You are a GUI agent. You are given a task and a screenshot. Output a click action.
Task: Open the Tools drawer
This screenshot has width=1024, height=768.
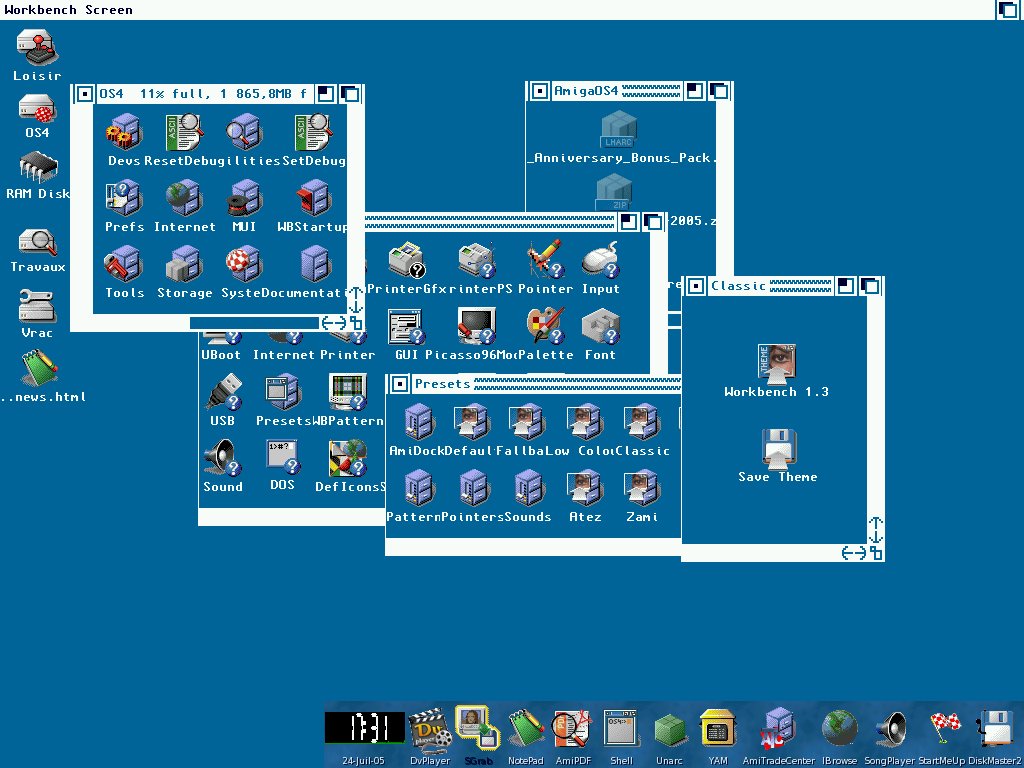tap(123, 264)
